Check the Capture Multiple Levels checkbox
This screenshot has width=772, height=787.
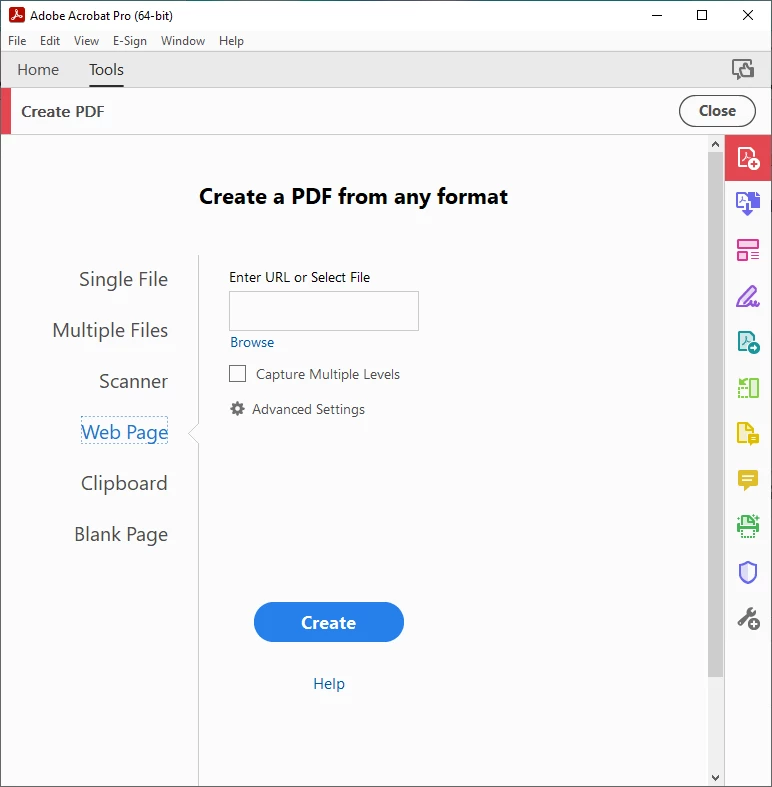coord(237,373)
